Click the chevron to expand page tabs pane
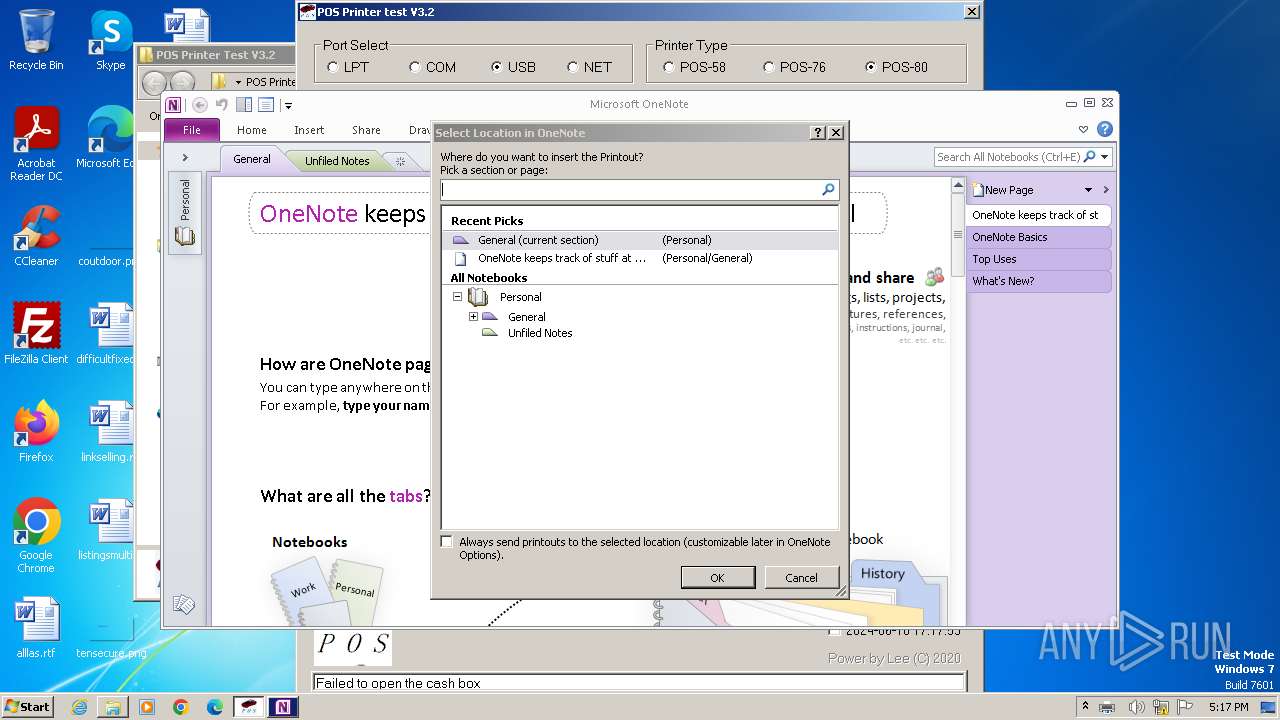The height and width of the screenshot is (720, 1280). [1106, 190]
